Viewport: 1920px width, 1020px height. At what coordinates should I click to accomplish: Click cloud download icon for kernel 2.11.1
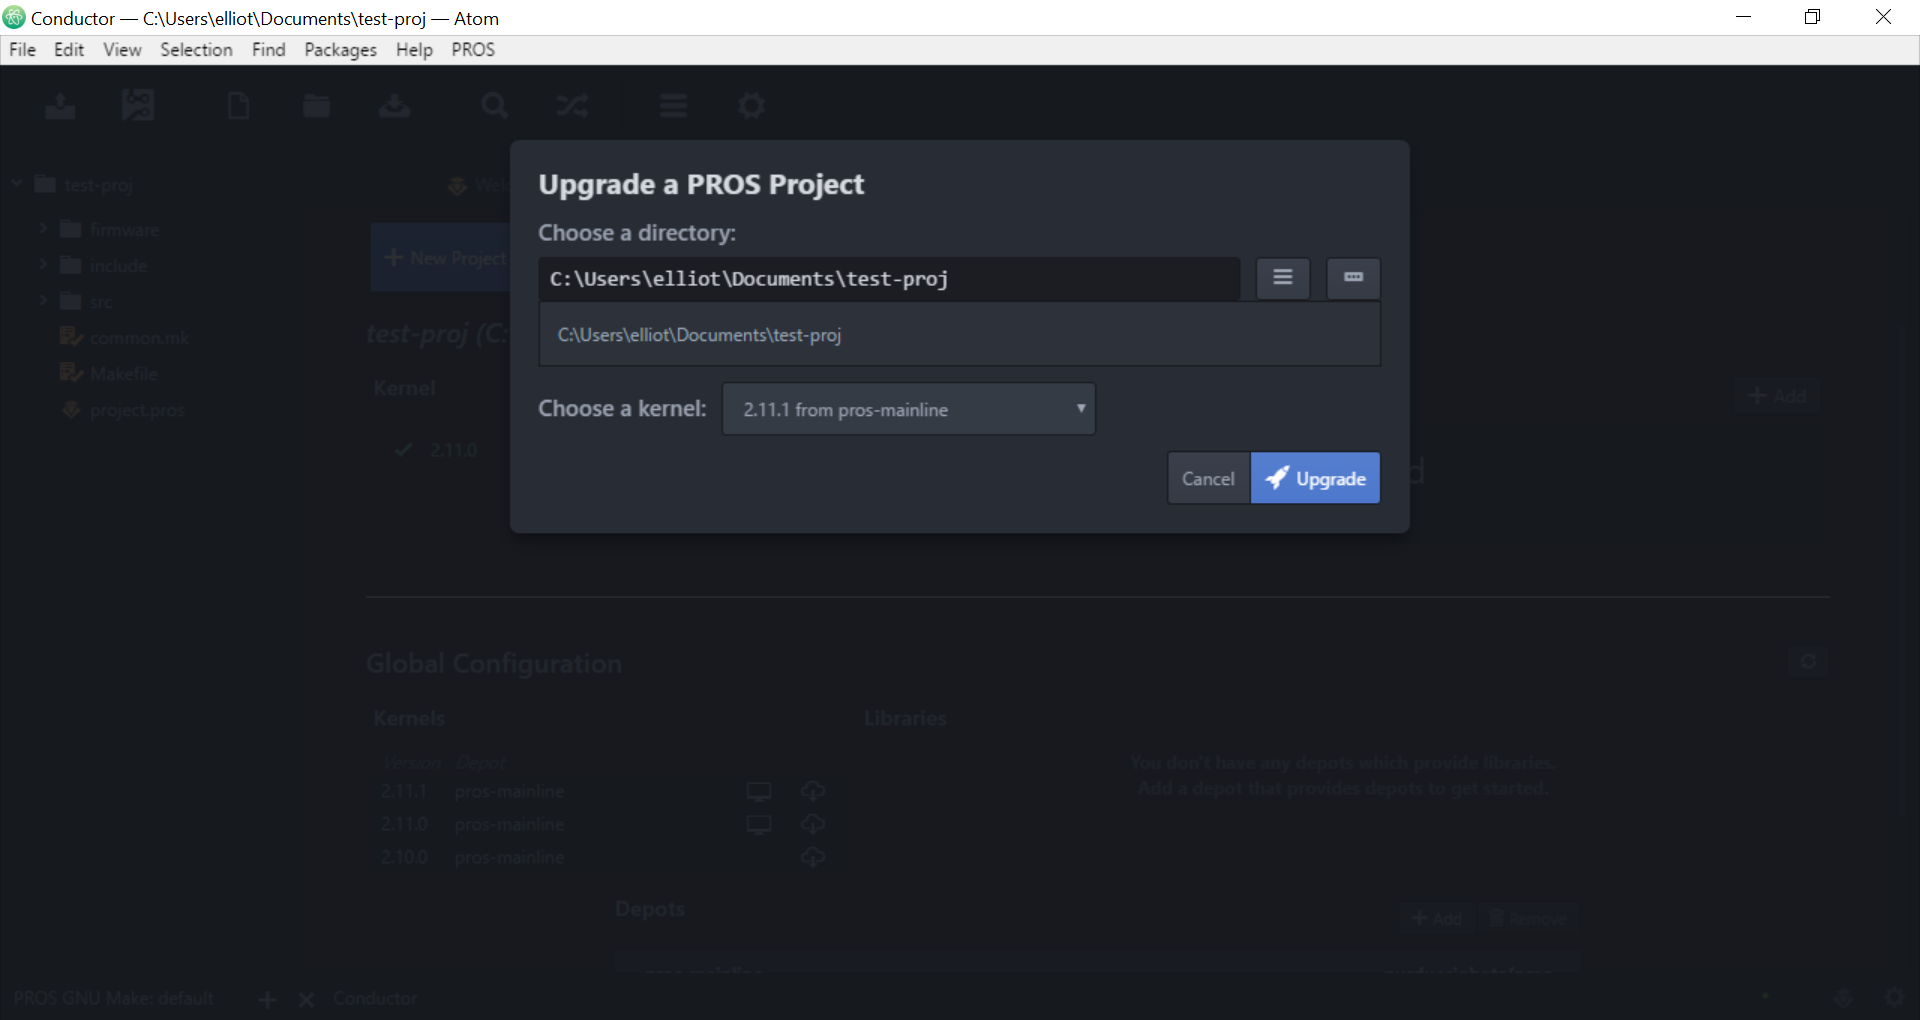point(813,792)
